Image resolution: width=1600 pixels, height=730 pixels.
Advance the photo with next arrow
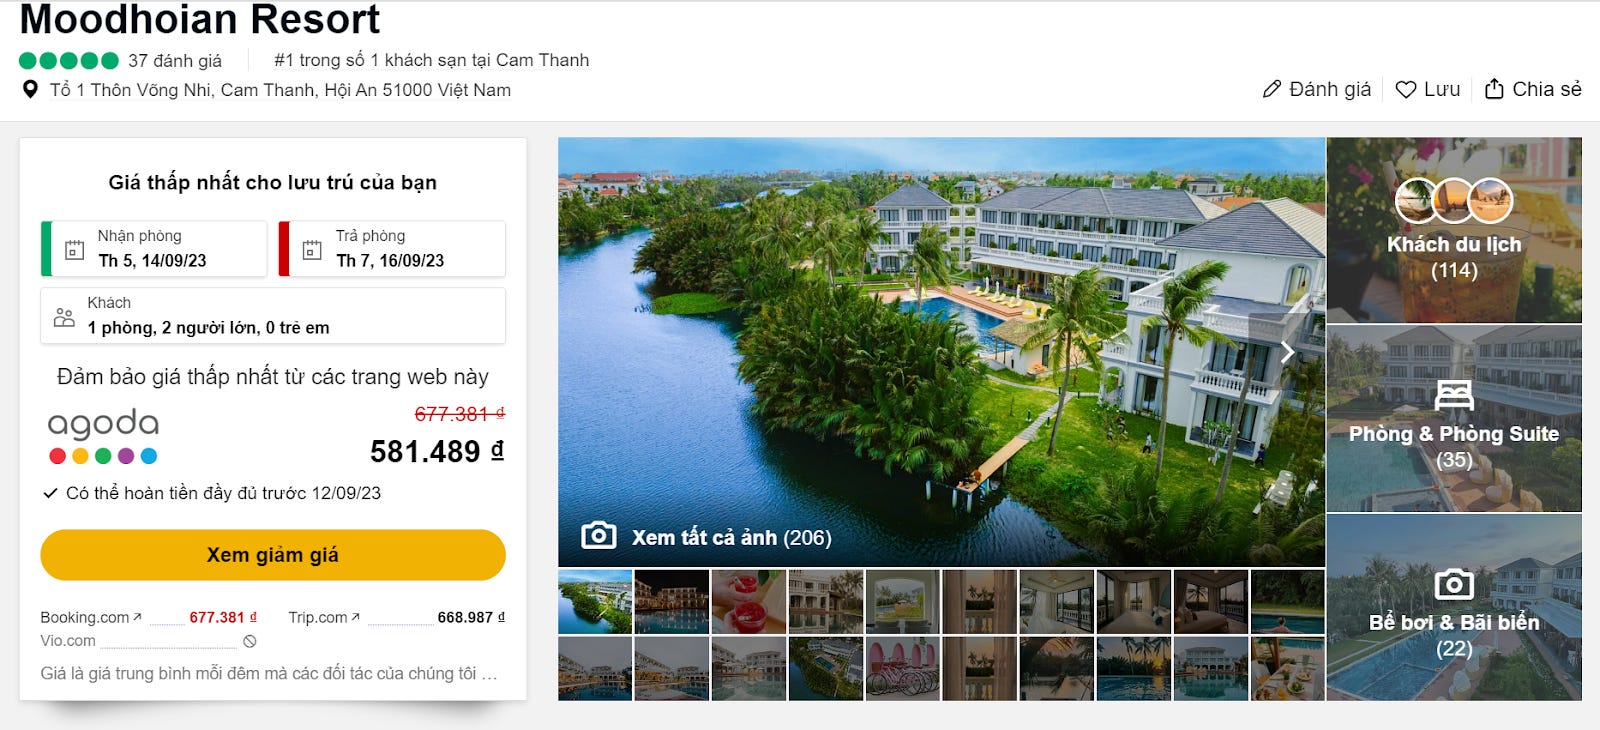point(1288,351)
